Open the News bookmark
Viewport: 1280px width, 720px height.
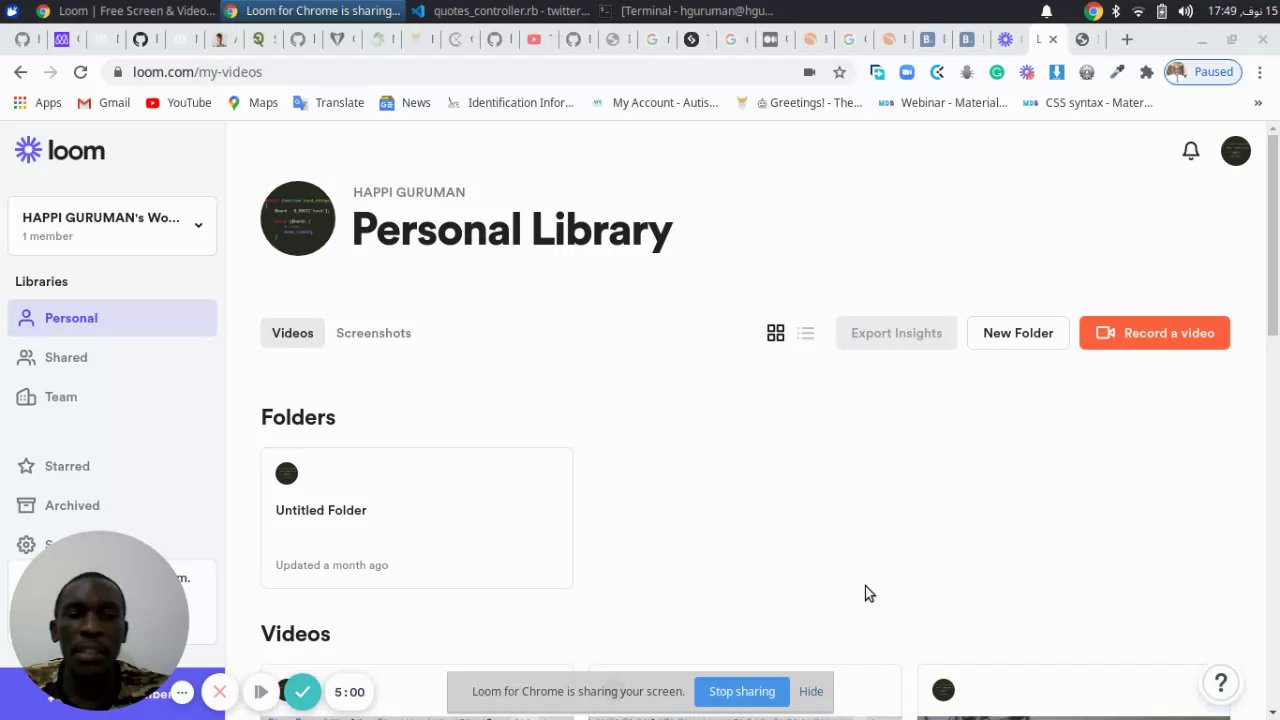click(405, 103)
